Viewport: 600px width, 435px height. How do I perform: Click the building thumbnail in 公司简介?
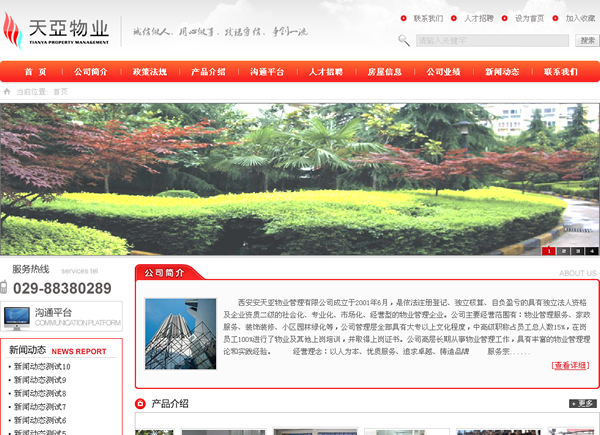click(x=180, y=333)
